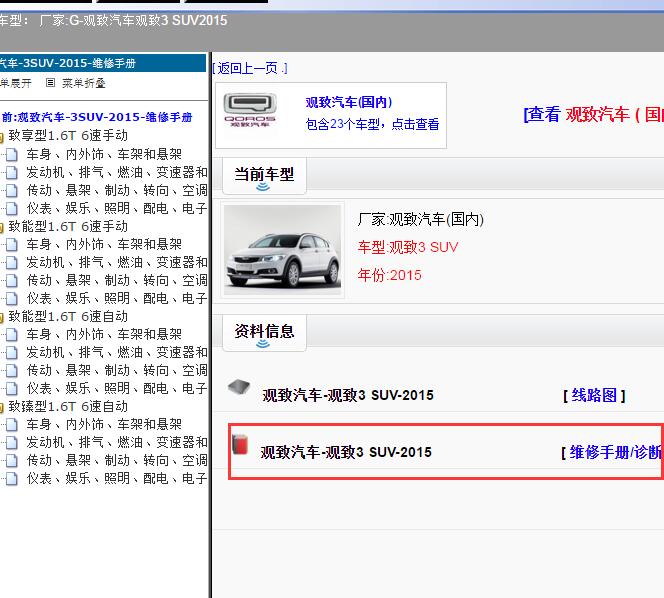Open 传动、悬架、制动 under 致能型 6速自动
The image size is (664, 598).
pyautogui.click(x=117, y=371)
